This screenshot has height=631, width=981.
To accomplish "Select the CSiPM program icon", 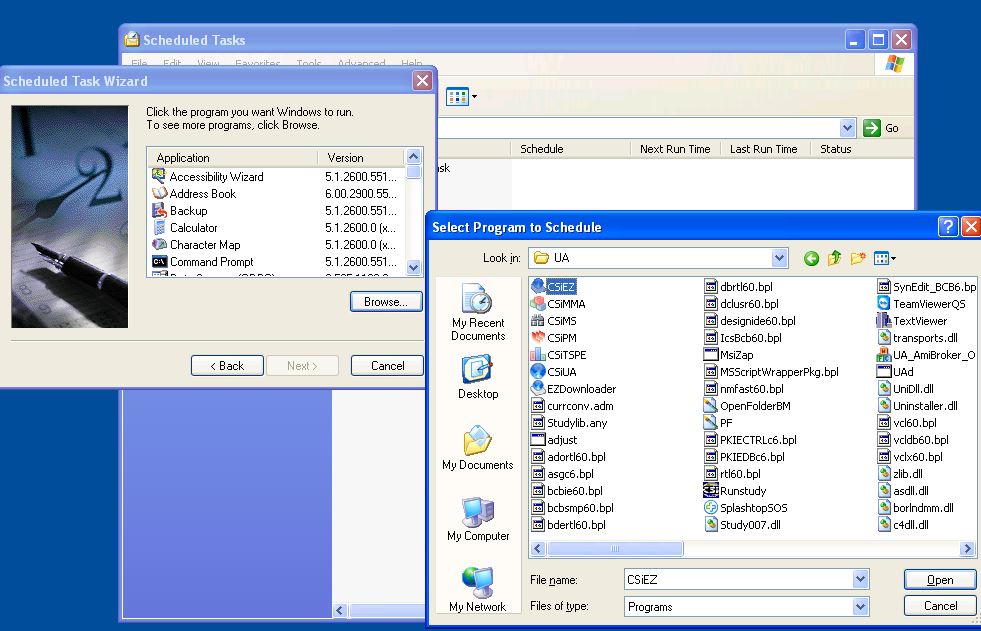I will coord(538,338).
